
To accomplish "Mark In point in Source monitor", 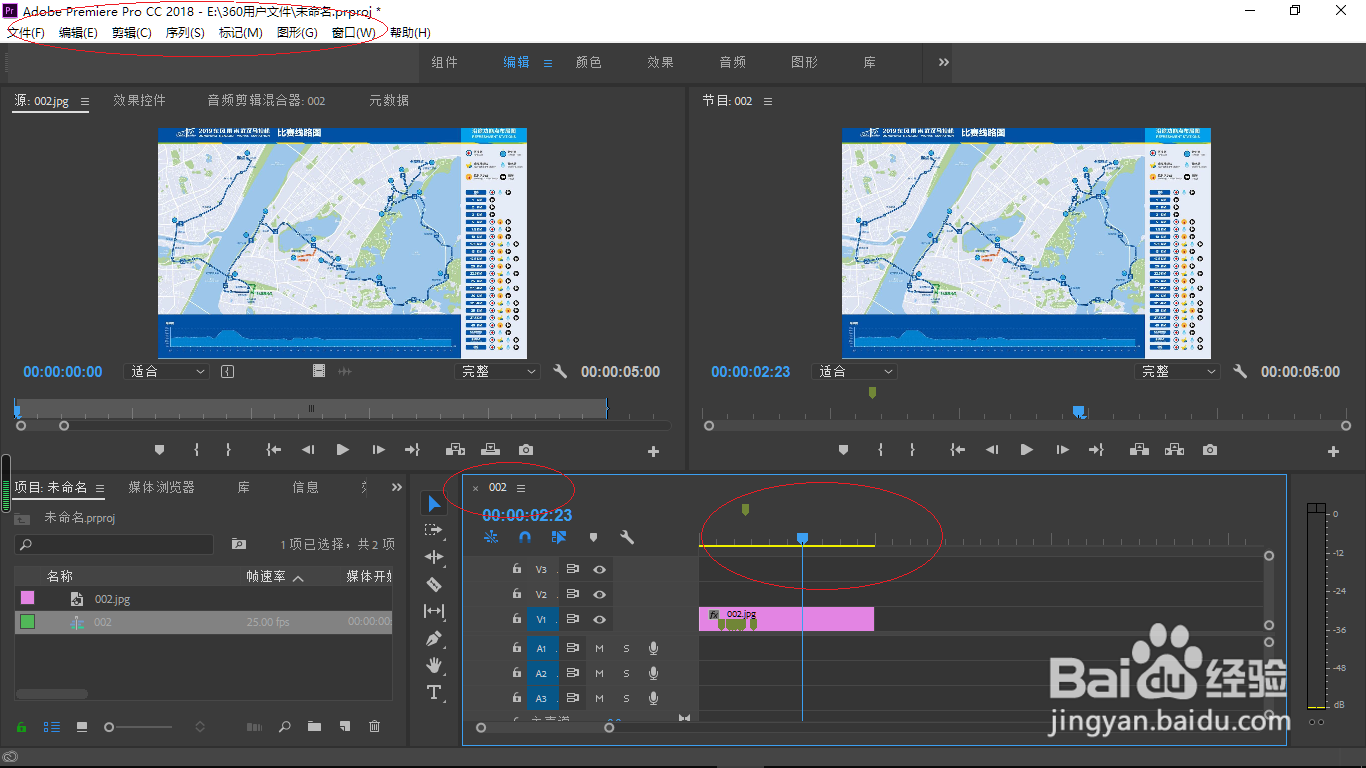I will 196,450.
